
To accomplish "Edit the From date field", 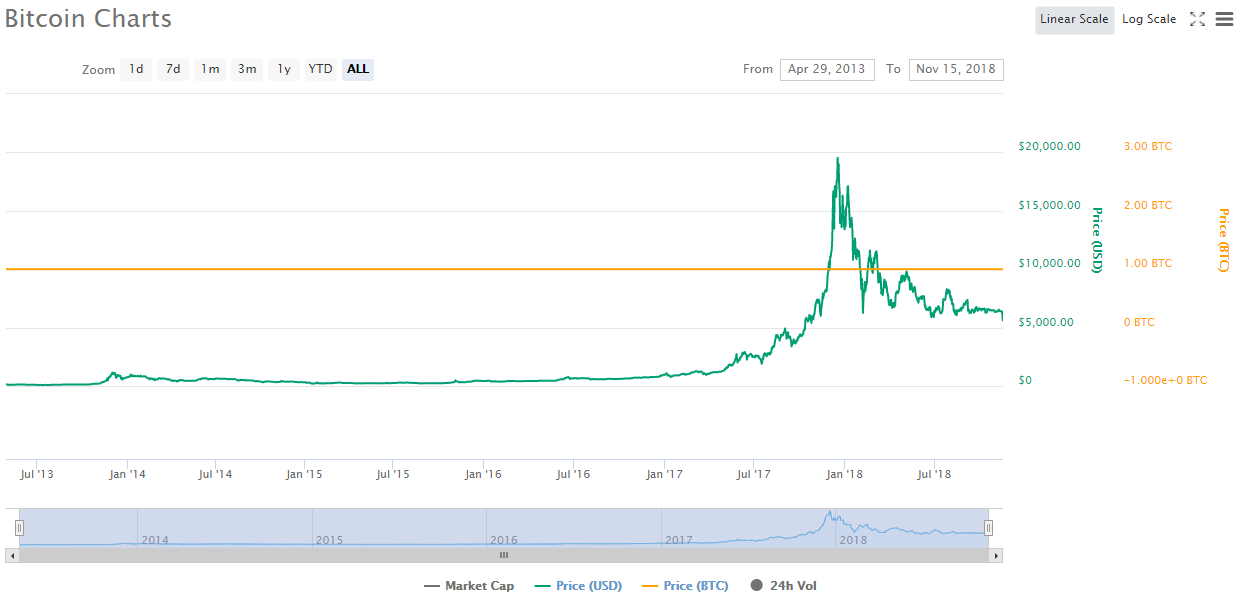I will click(x=827, y=69).
